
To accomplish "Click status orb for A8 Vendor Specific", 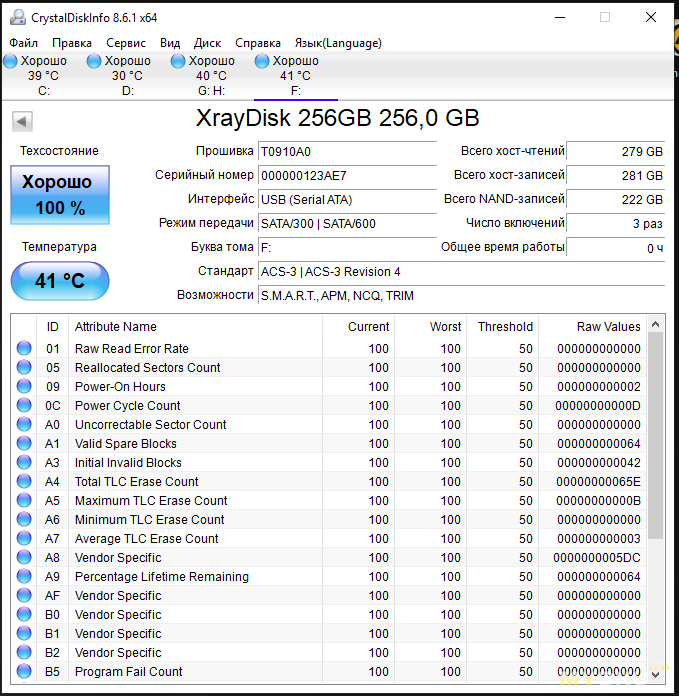I will pyautogui.click(x=24, y=557).
